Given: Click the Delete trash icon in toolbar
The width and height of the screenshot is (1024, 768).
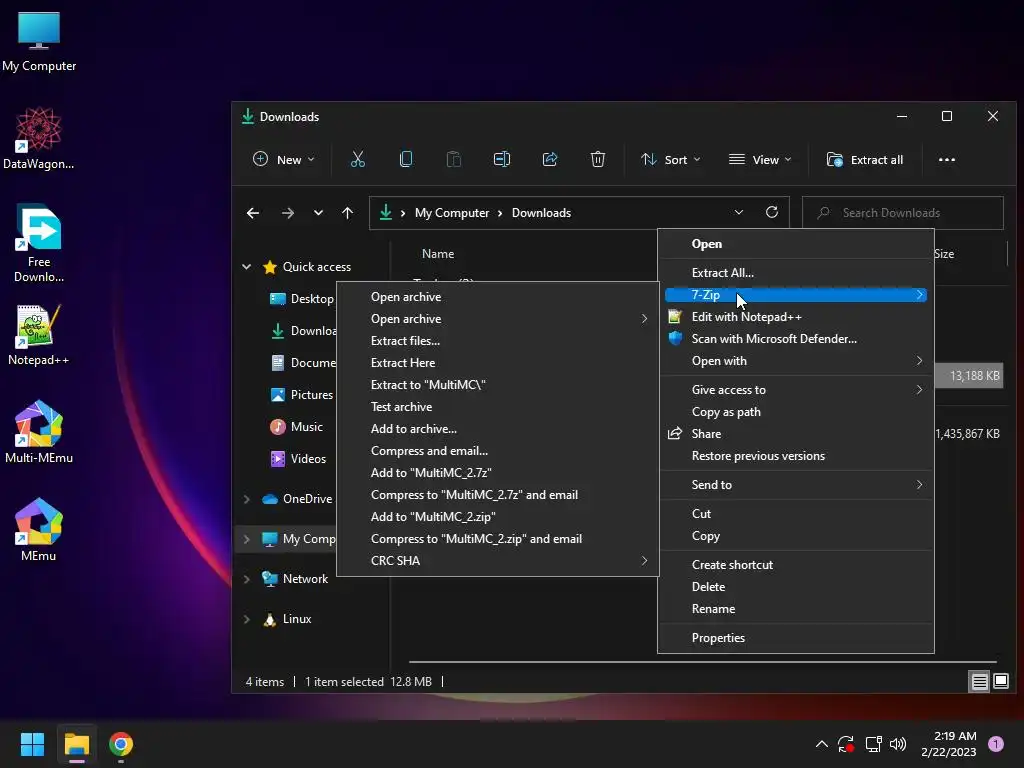Looking at the screenshot, I should (598, 159).
